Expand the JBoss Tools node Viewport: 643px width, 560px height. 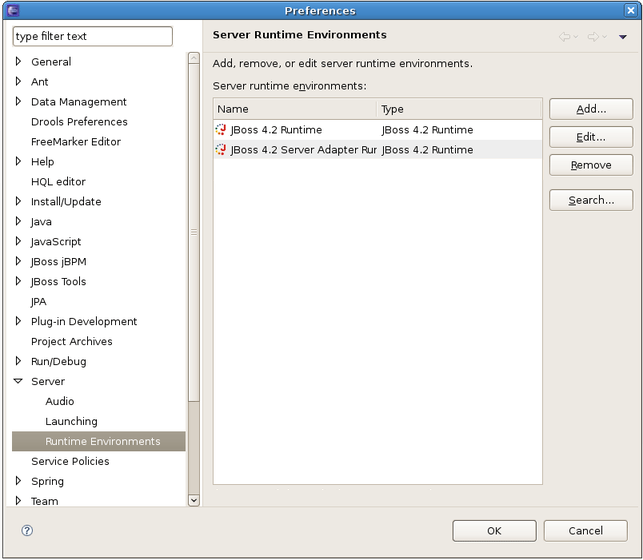(18, 282)
